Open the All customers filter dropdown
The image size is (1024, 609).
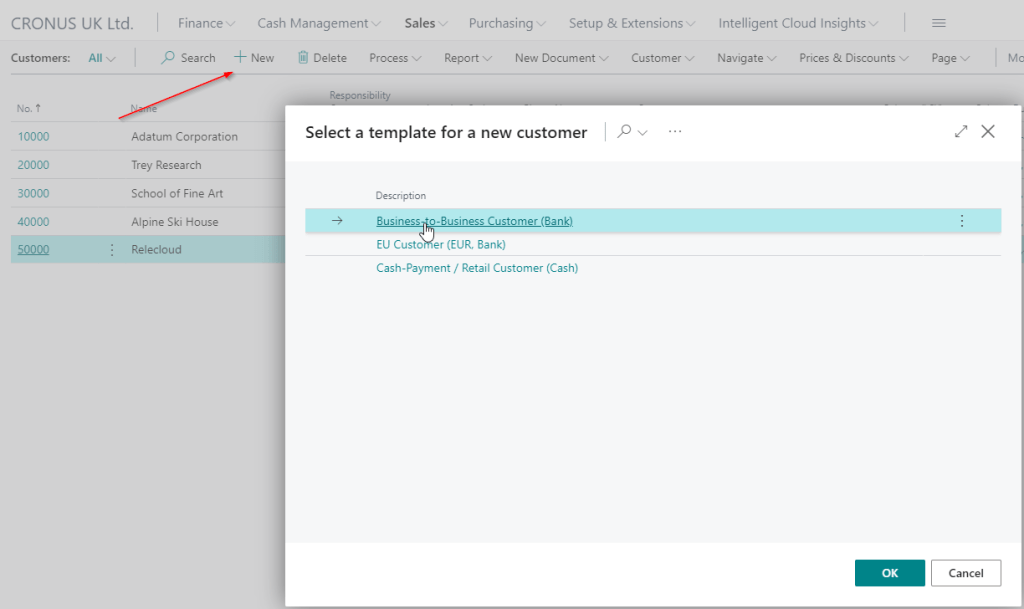click(101, 58)
